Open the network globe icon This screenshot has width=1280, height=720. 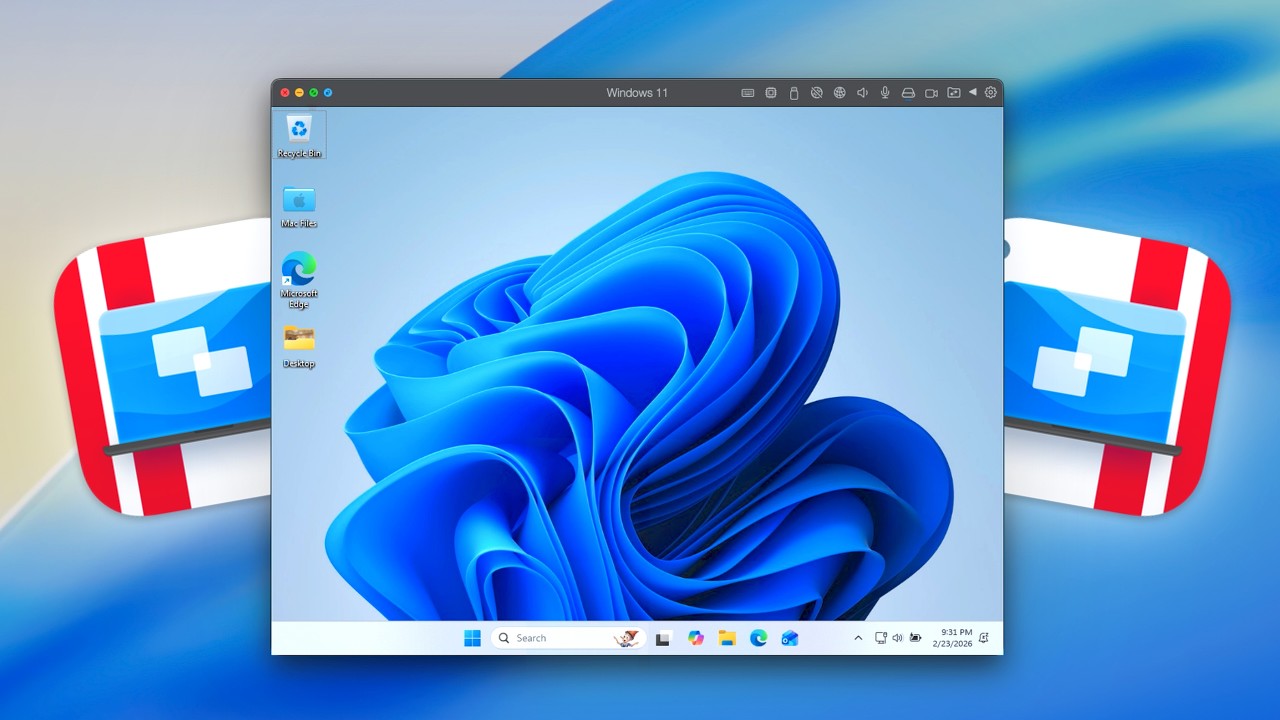click(839, 93)
